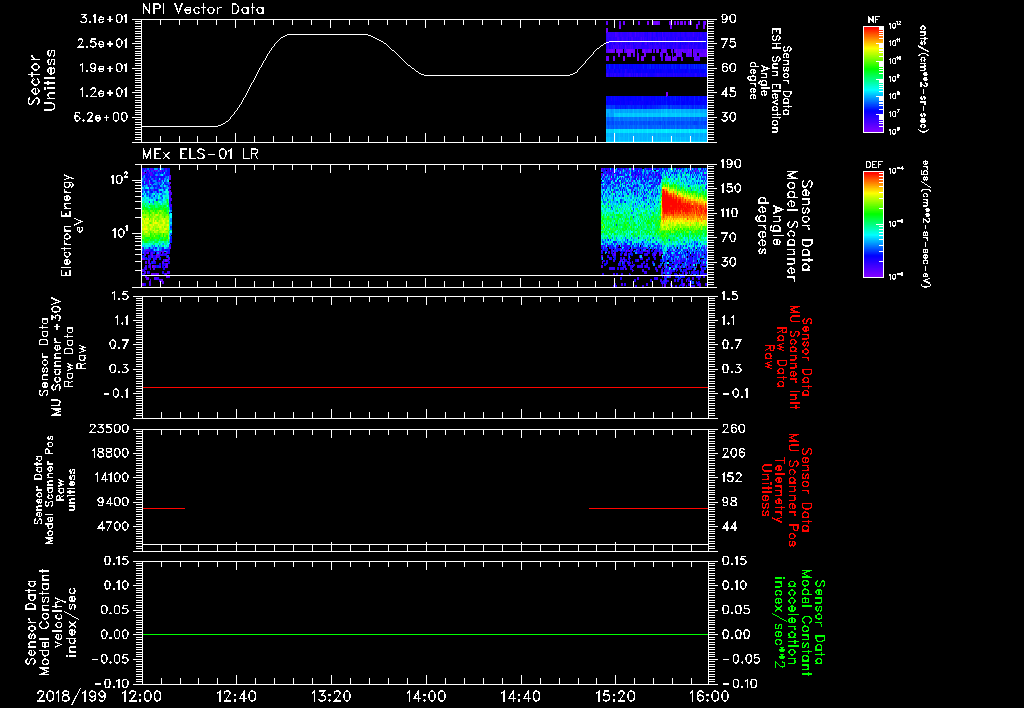Image resolution: width=1024 pixels, height=708 pixels.
Task: Click the Model Scanner Angle degrees label
Action: (x=784, y=226)
